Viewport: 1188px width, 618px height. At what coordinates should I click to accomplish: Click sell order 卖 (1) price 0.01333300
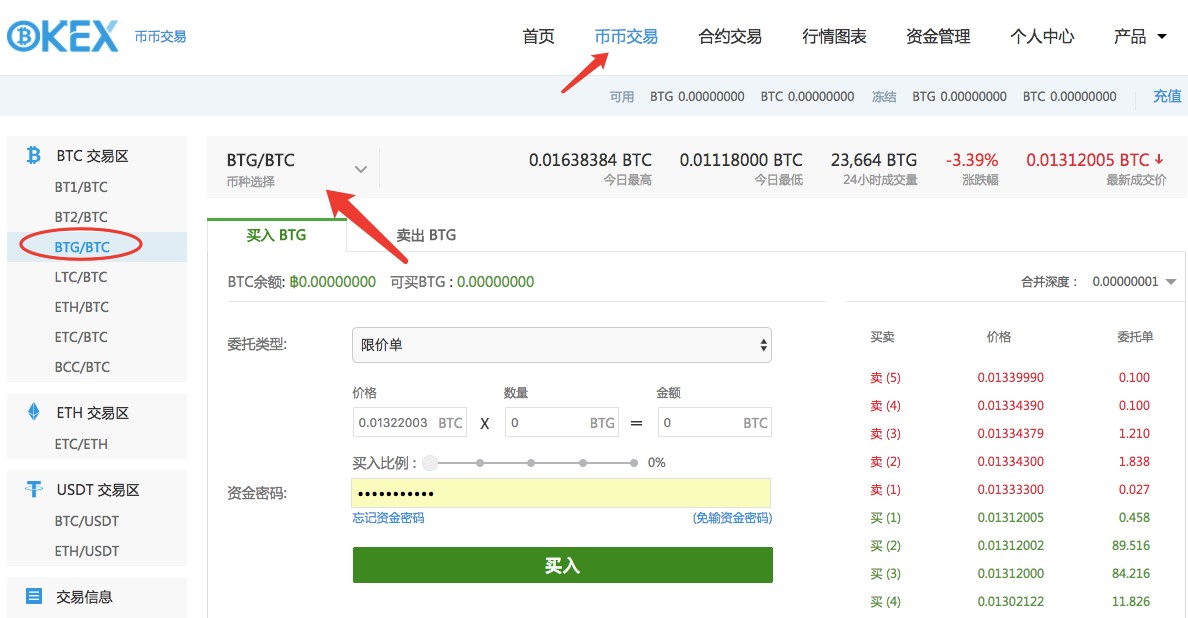[x=1011, y=489]
